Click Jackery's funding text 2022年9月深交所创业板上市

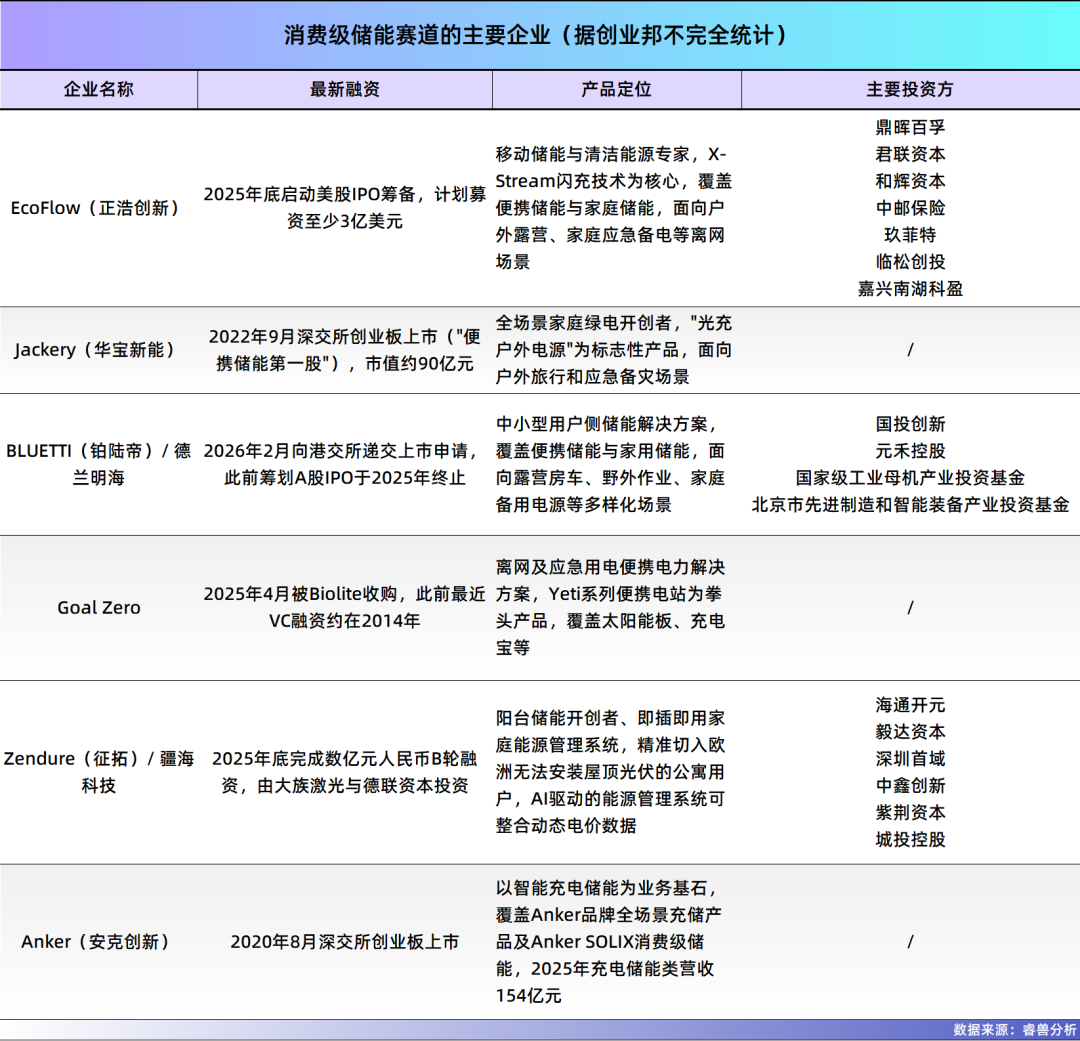pos(323,337)
